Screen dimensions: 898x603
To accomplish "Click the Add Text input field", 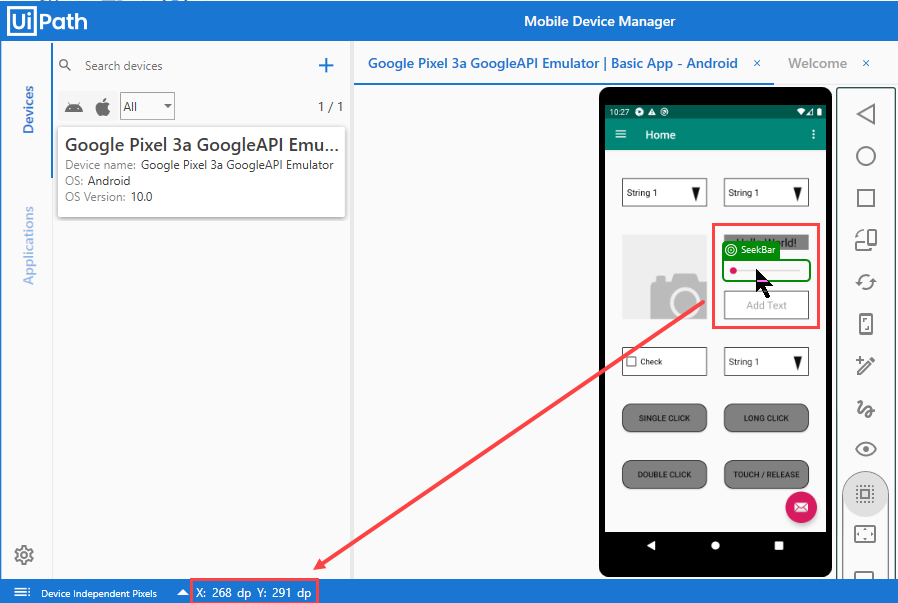I will pos(766,305).
